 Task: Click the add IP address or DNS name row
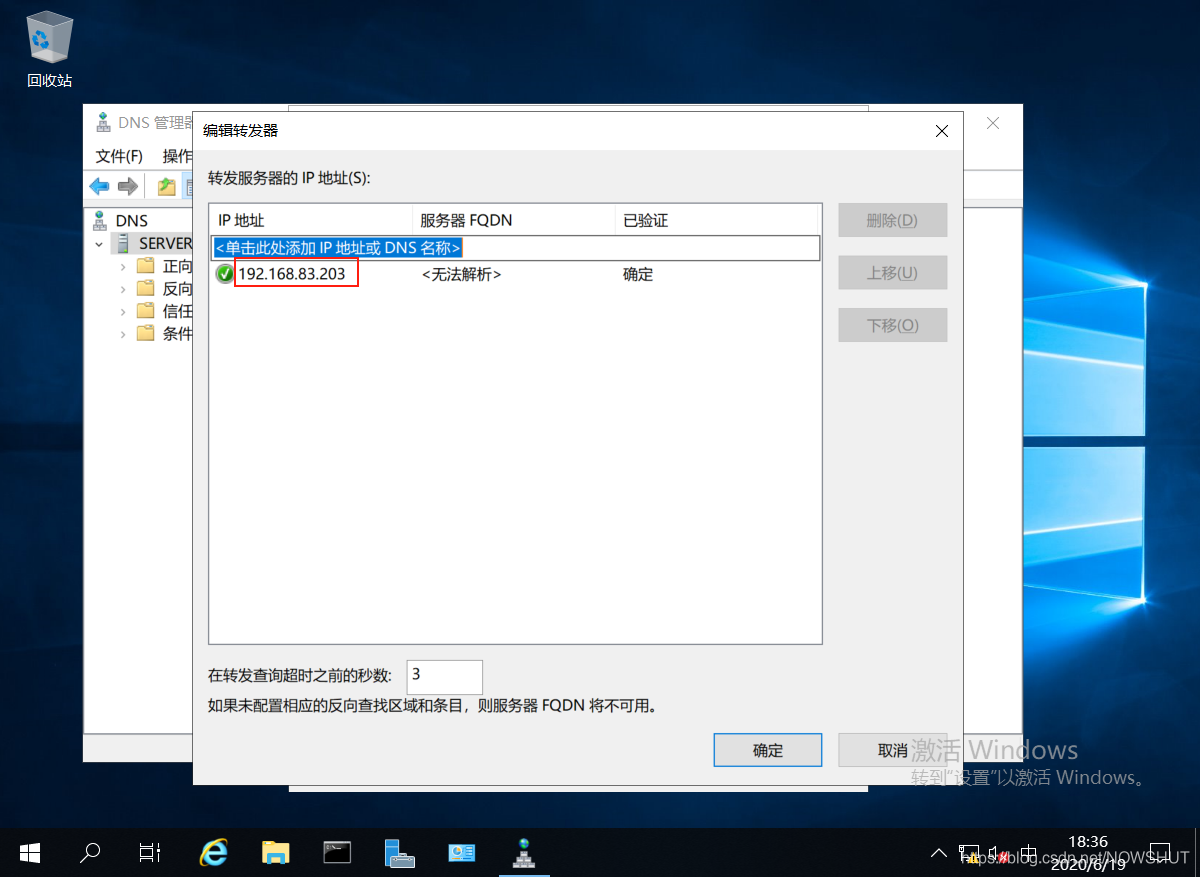[x=516, y=247]
